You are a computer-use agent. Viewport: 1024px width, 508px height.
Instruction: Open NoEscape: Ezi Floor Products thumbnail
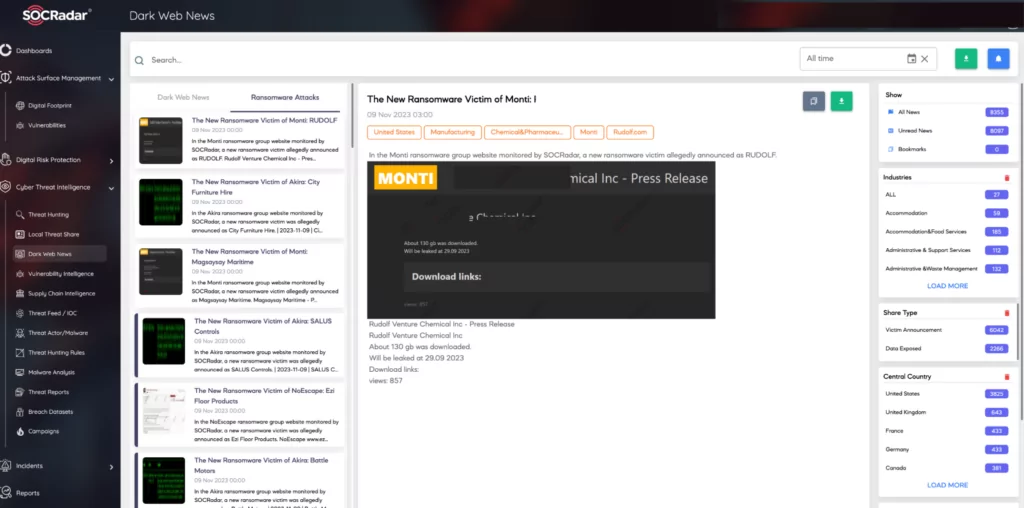pyautogui.click(x=165, y=410)
